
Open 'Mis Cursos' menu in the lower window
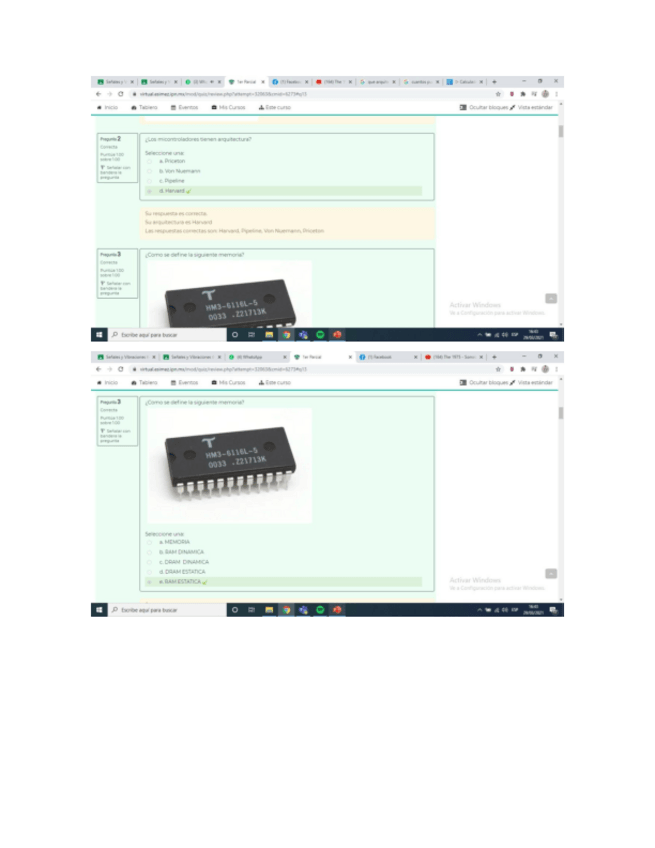coord(229,382)
